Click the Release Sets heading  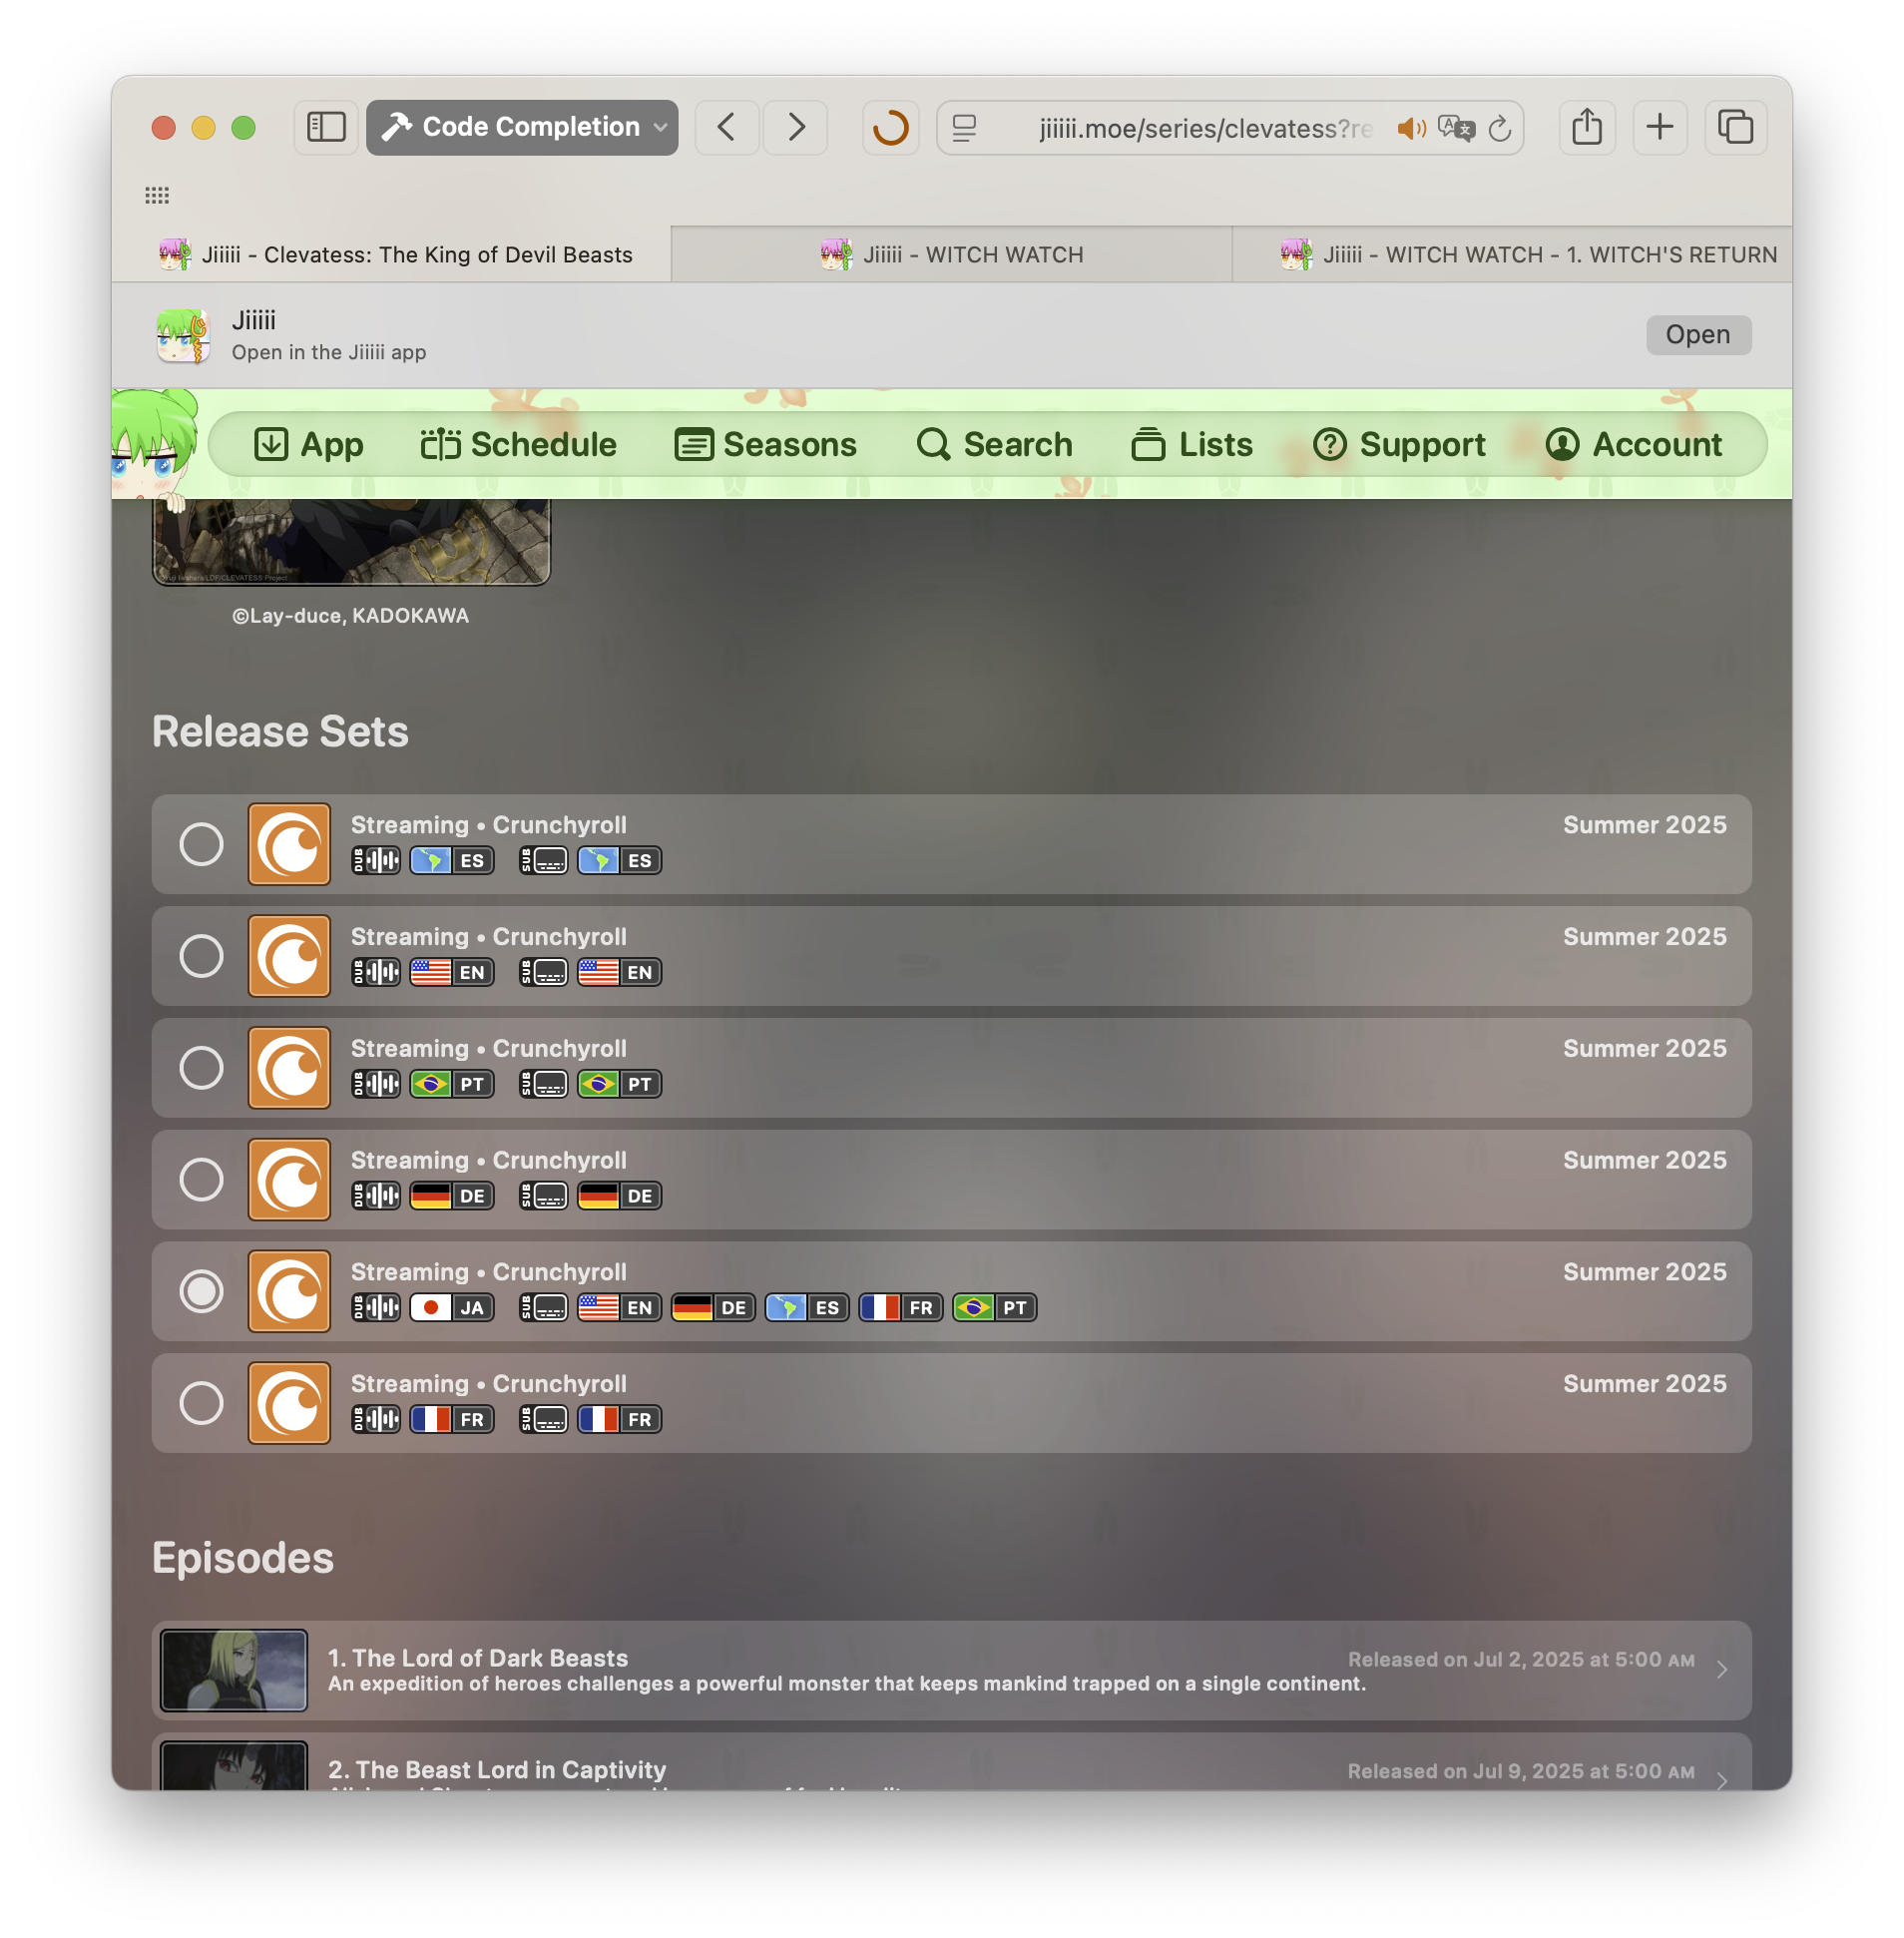(x=280, y=732)
